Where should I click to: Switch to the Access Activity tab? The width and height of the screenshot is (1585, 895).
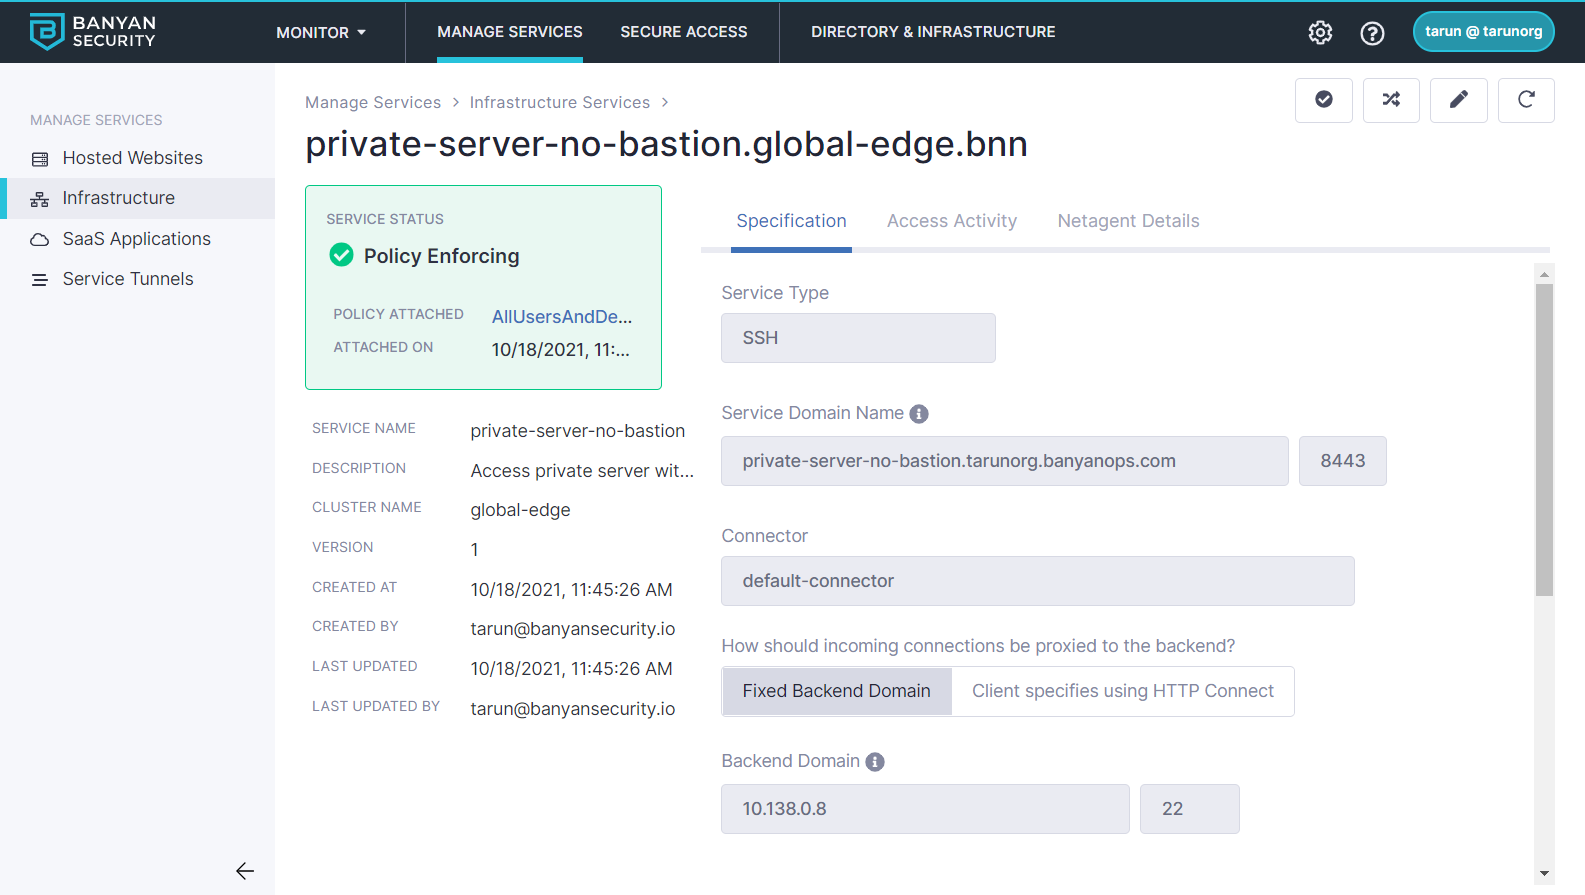click(x=951, y=221)
